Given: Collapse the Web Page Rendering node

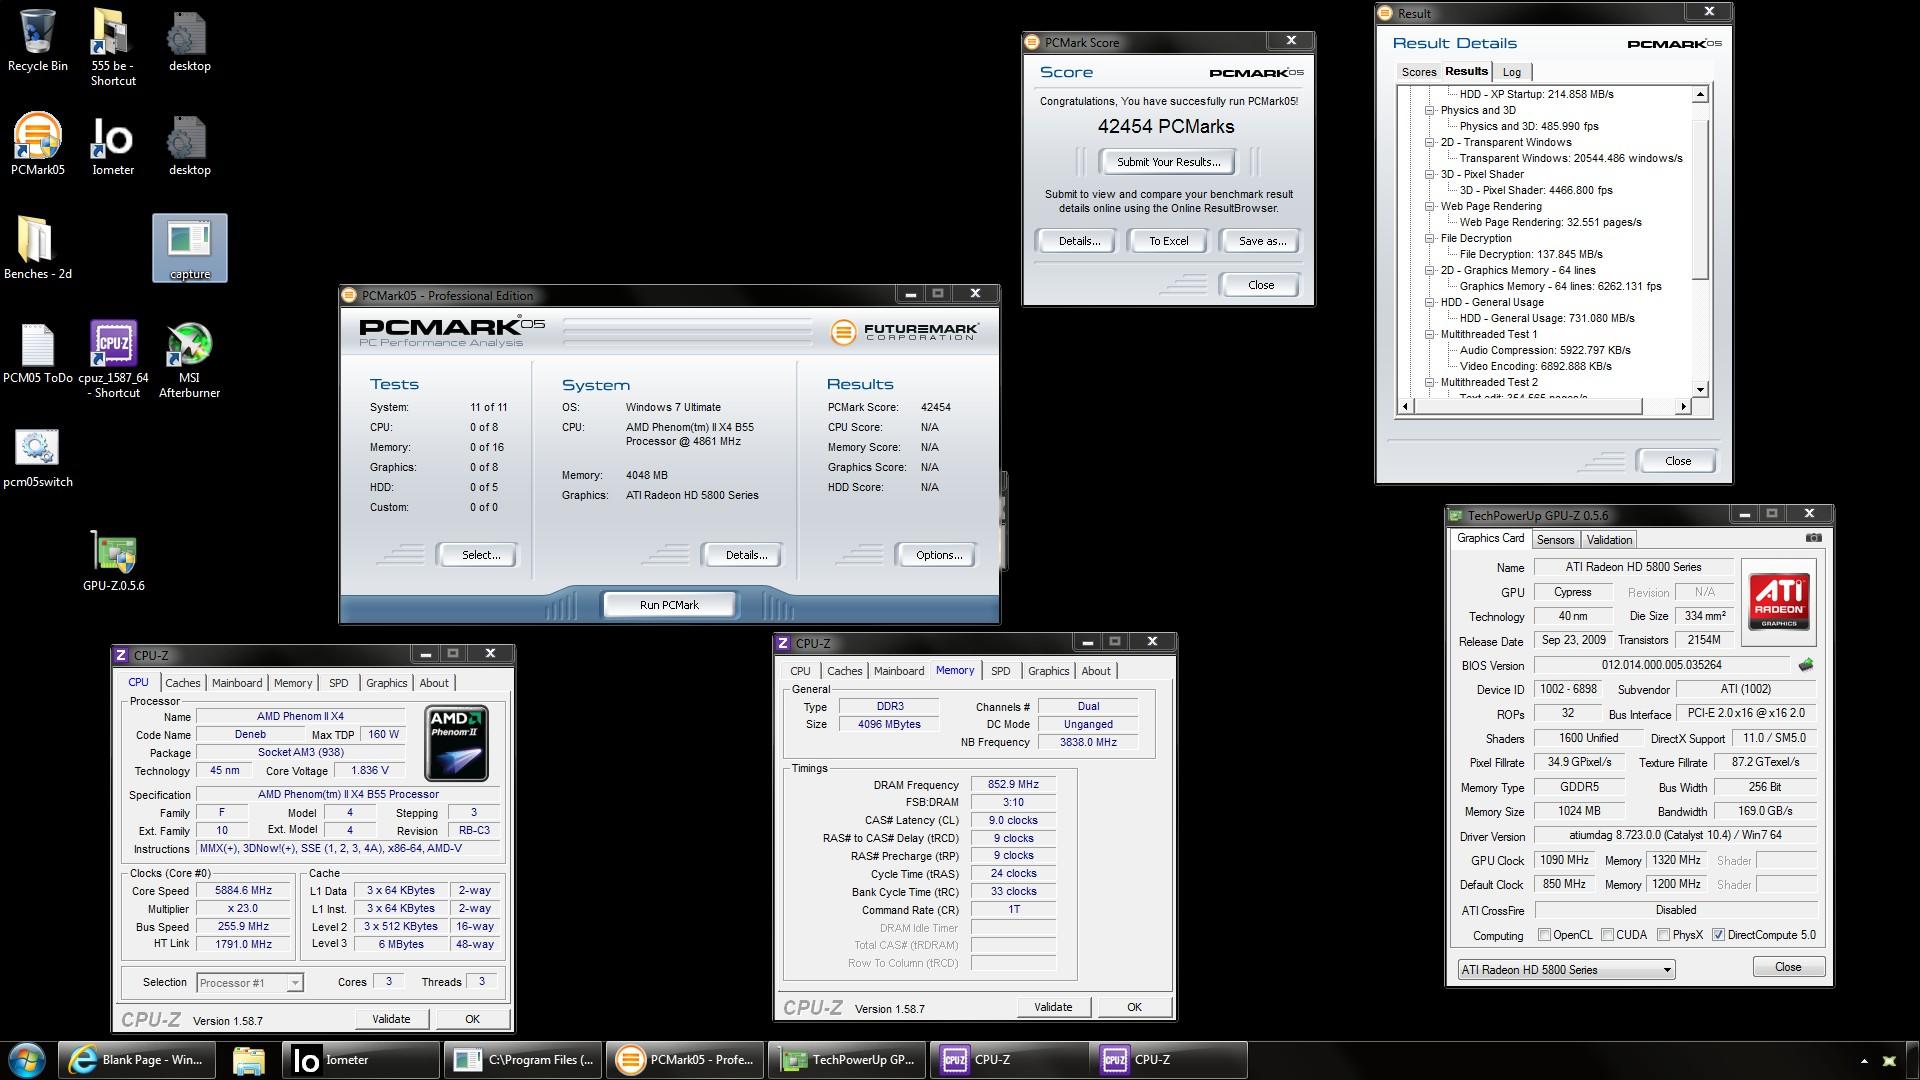Looking at the screenshot, I should [1430, 206].
